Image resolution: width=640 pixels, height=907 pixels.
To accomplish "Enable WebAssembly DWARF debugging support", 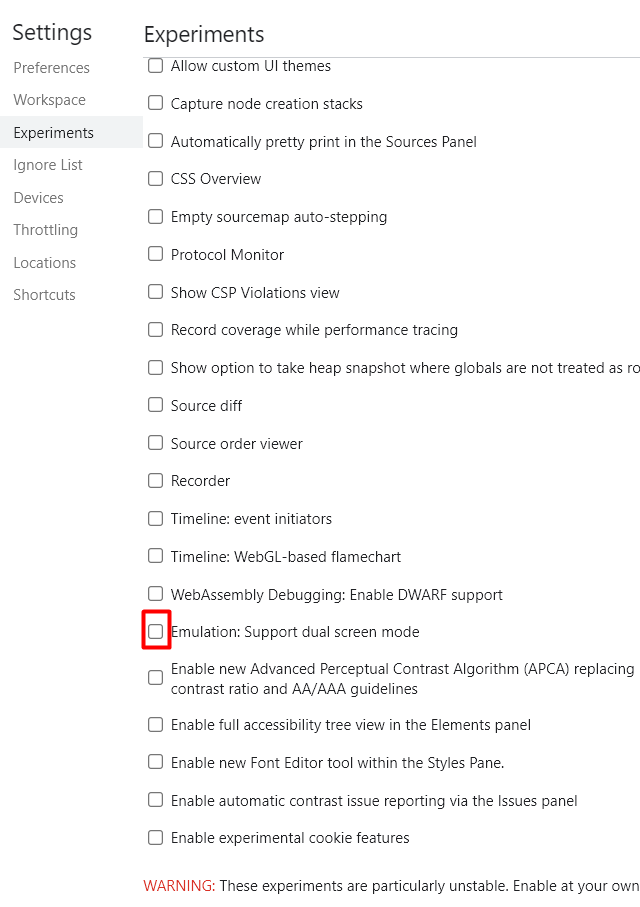I will pos(155,593).
